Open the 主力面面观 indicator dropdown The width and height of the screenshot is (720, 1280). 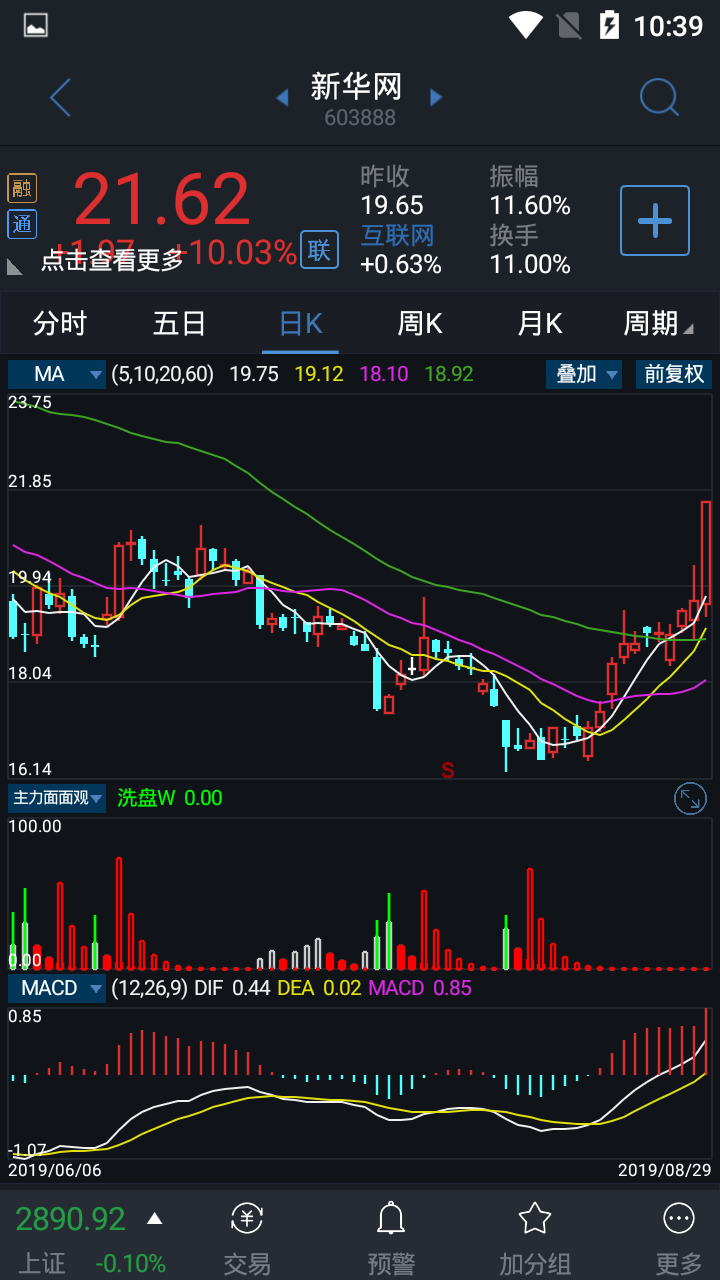coord(57,798)
